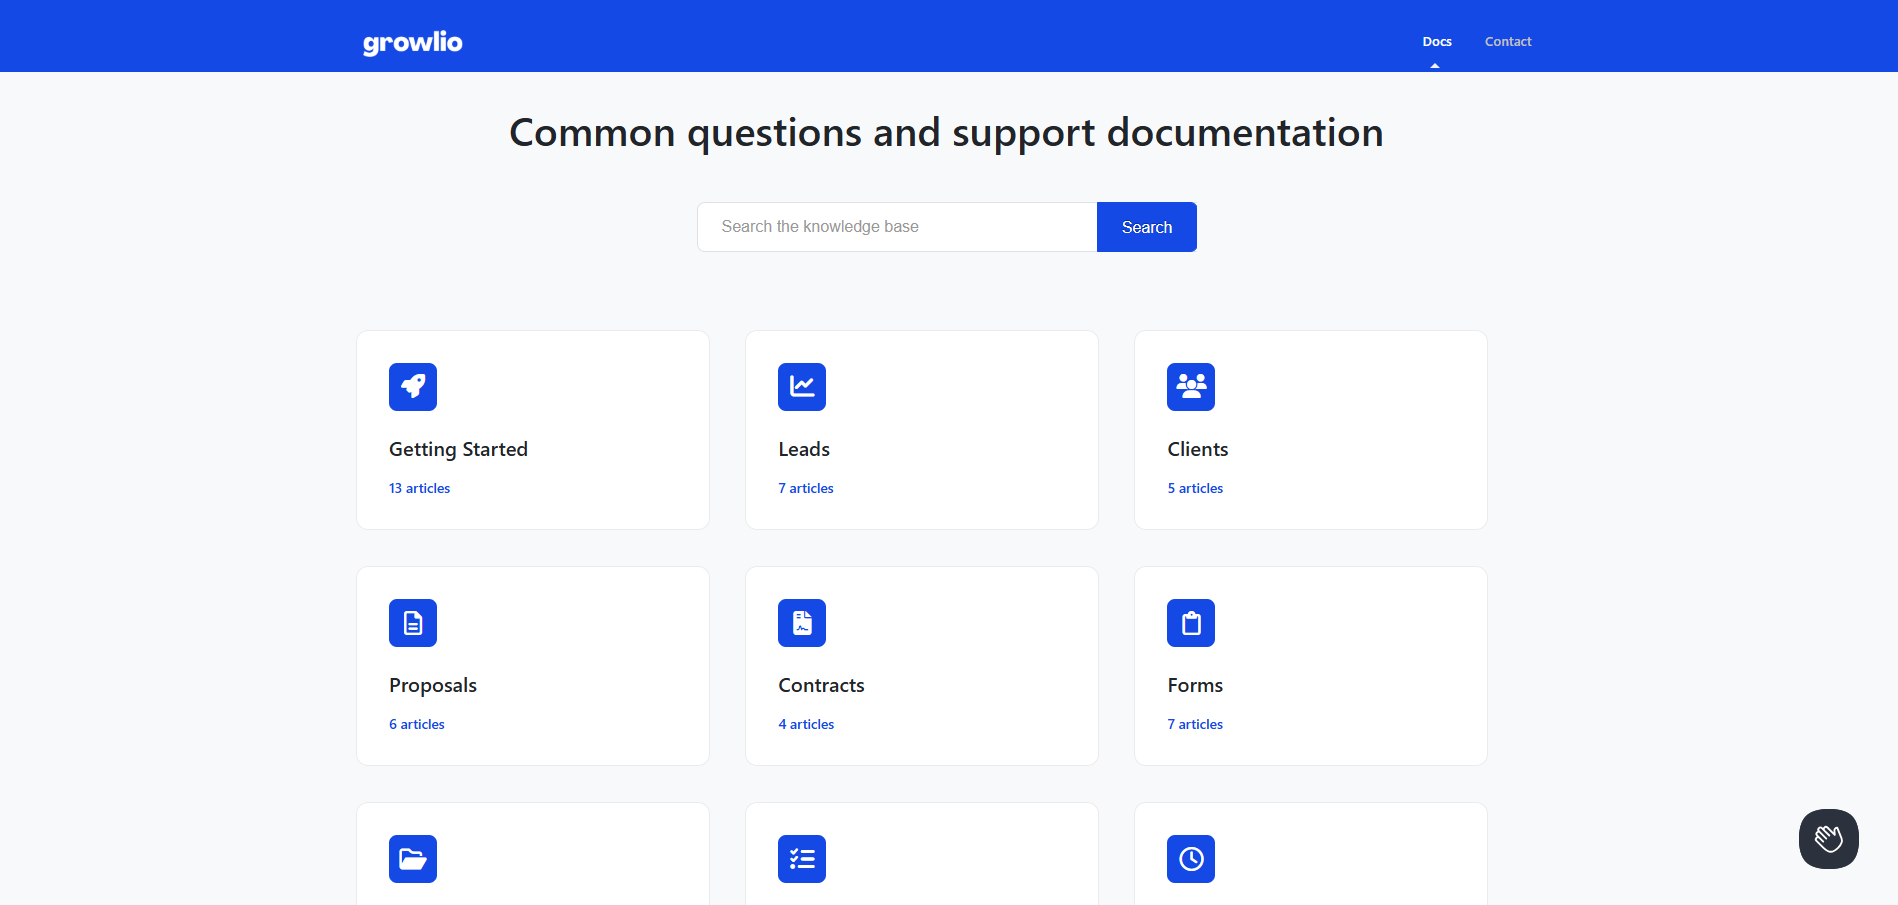Viewport: 1898px width, 905px height.
Task: Open the "13 articles" link
Action: (420, 488)
